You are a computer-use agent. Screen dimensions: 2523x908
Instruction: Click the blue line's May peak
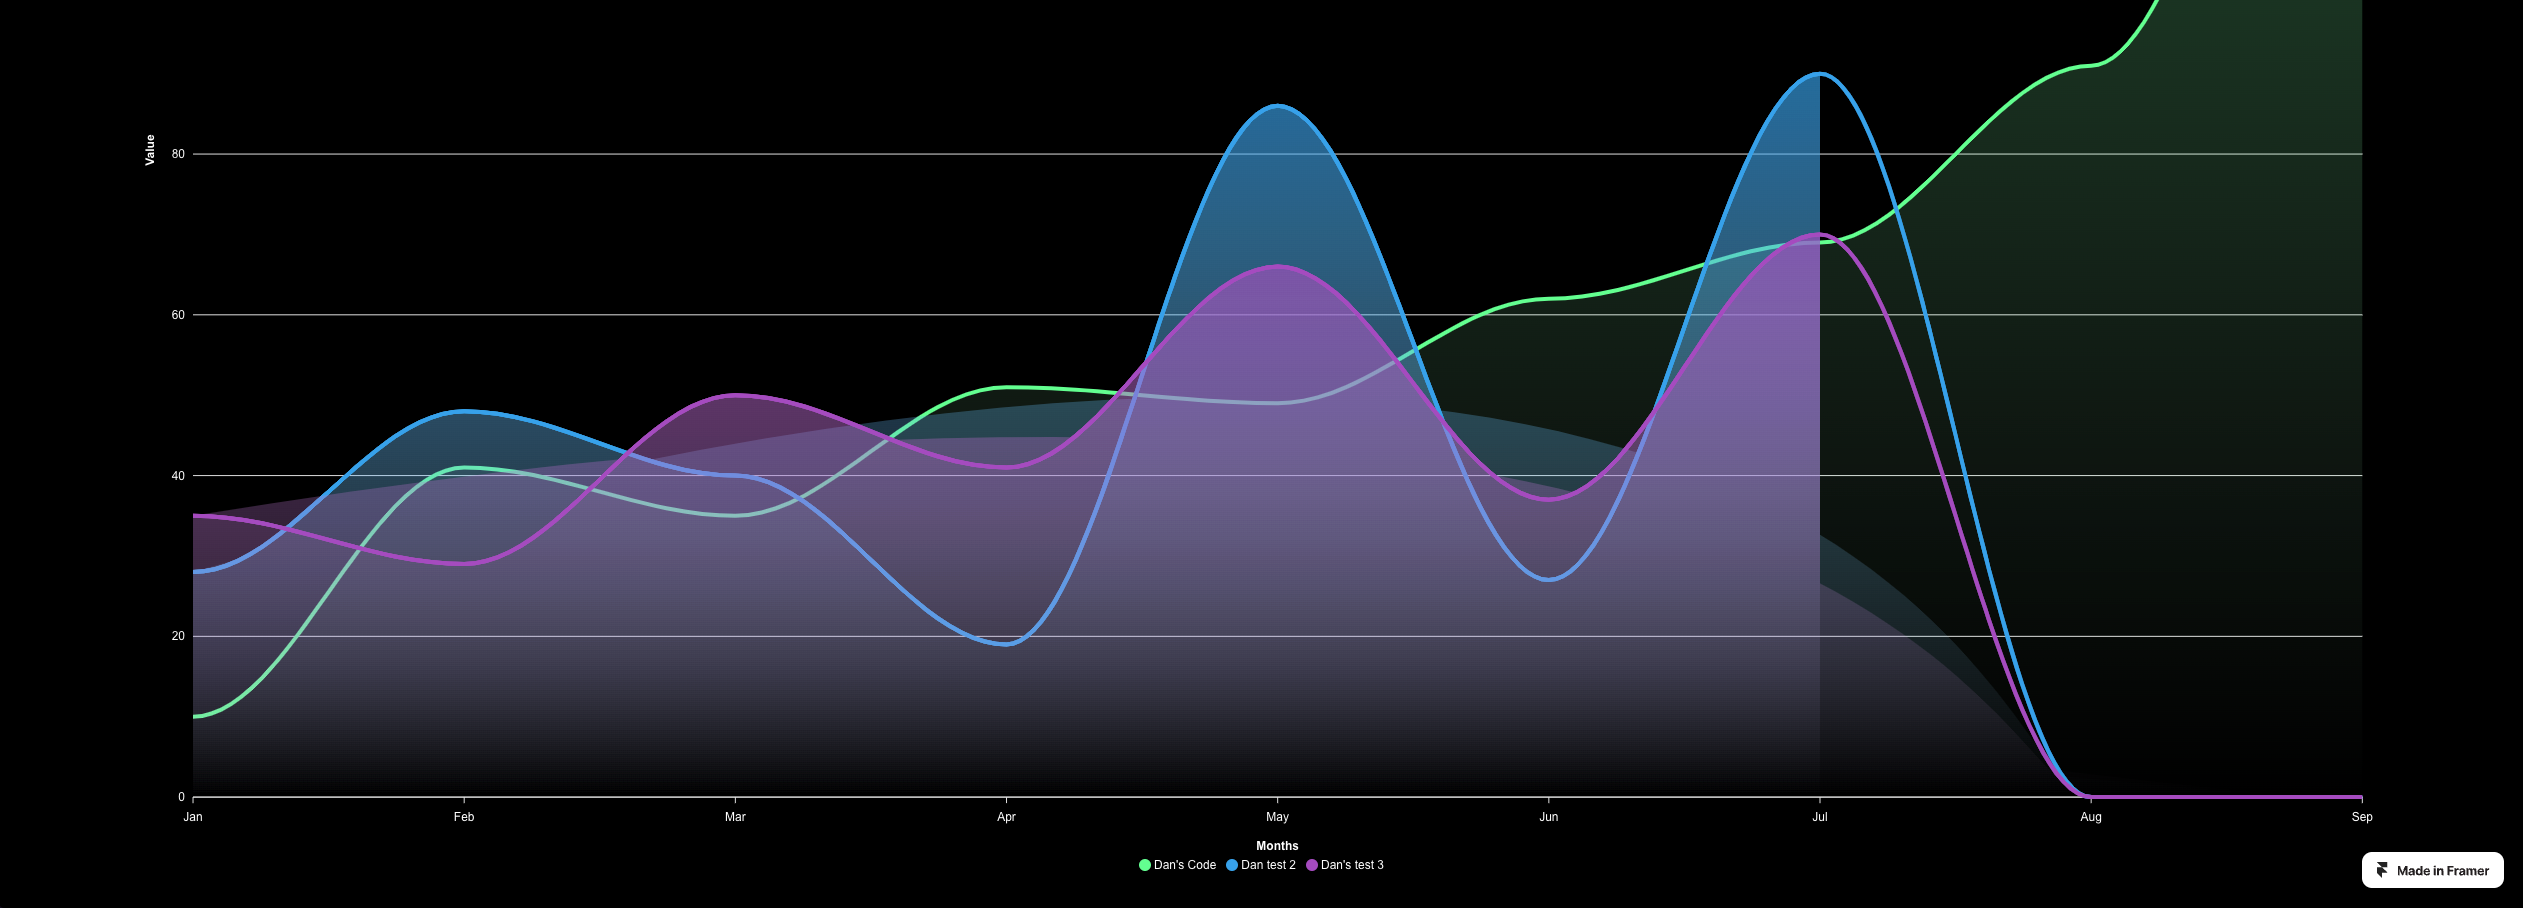click(1277, 105)
